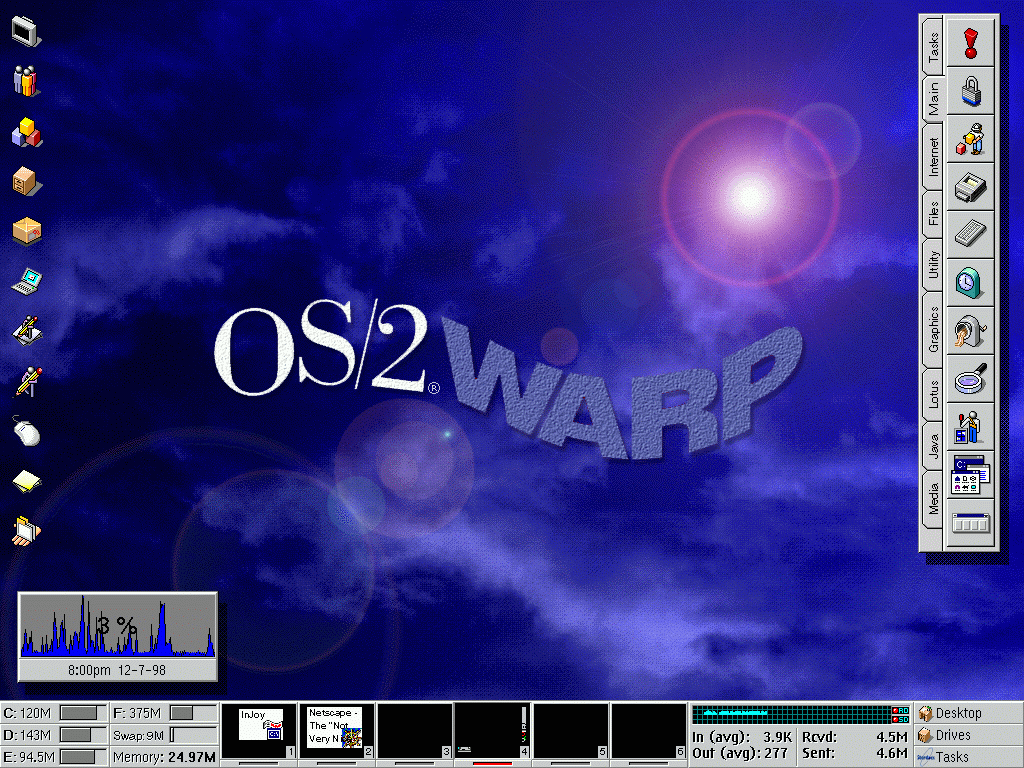Screen dimensions: 1024x768
Task: Click the 8:00pm 12-7-98 clock display
Action: (118, 670)
